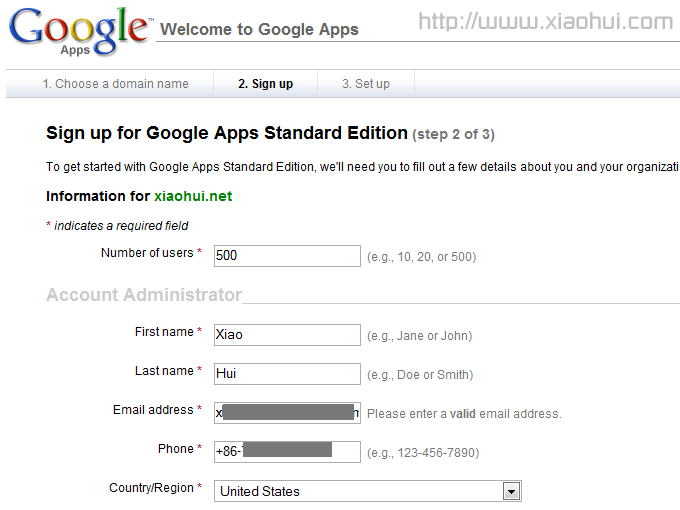Focus the First name field containing Xiao
This screenshot has height=510, width=680.
pyautogui.click(x=287, y=335)
